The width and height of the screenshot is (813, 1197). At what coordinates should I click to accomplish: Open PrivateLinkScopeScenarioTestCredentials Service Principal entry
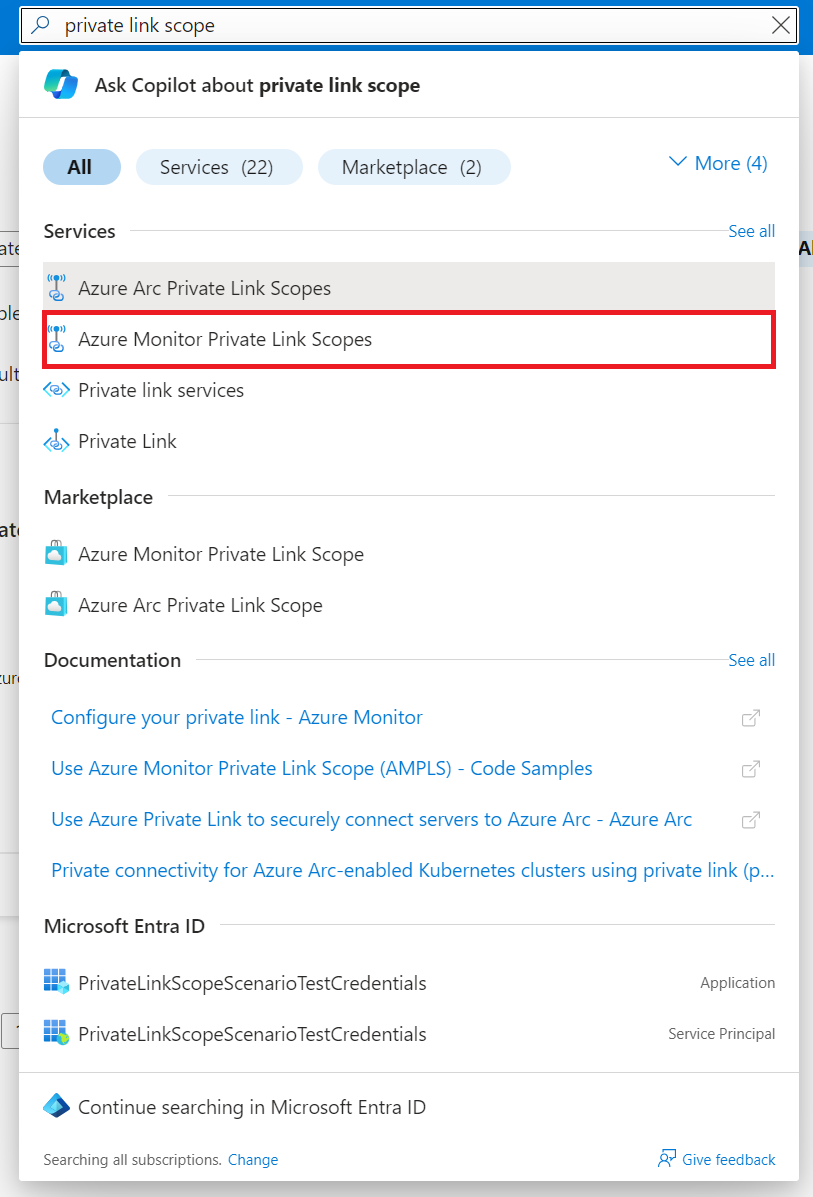pyautogui.click(x=252, y=1034)
